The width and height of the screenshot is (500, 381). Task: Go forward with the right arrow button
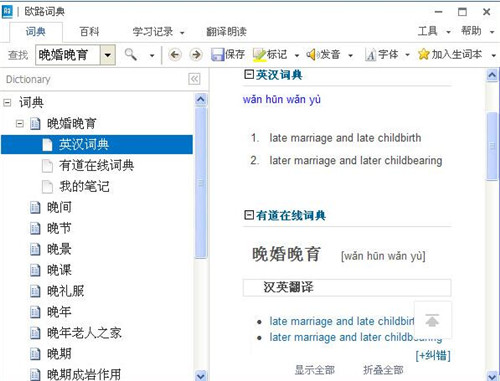pos(196,54)
